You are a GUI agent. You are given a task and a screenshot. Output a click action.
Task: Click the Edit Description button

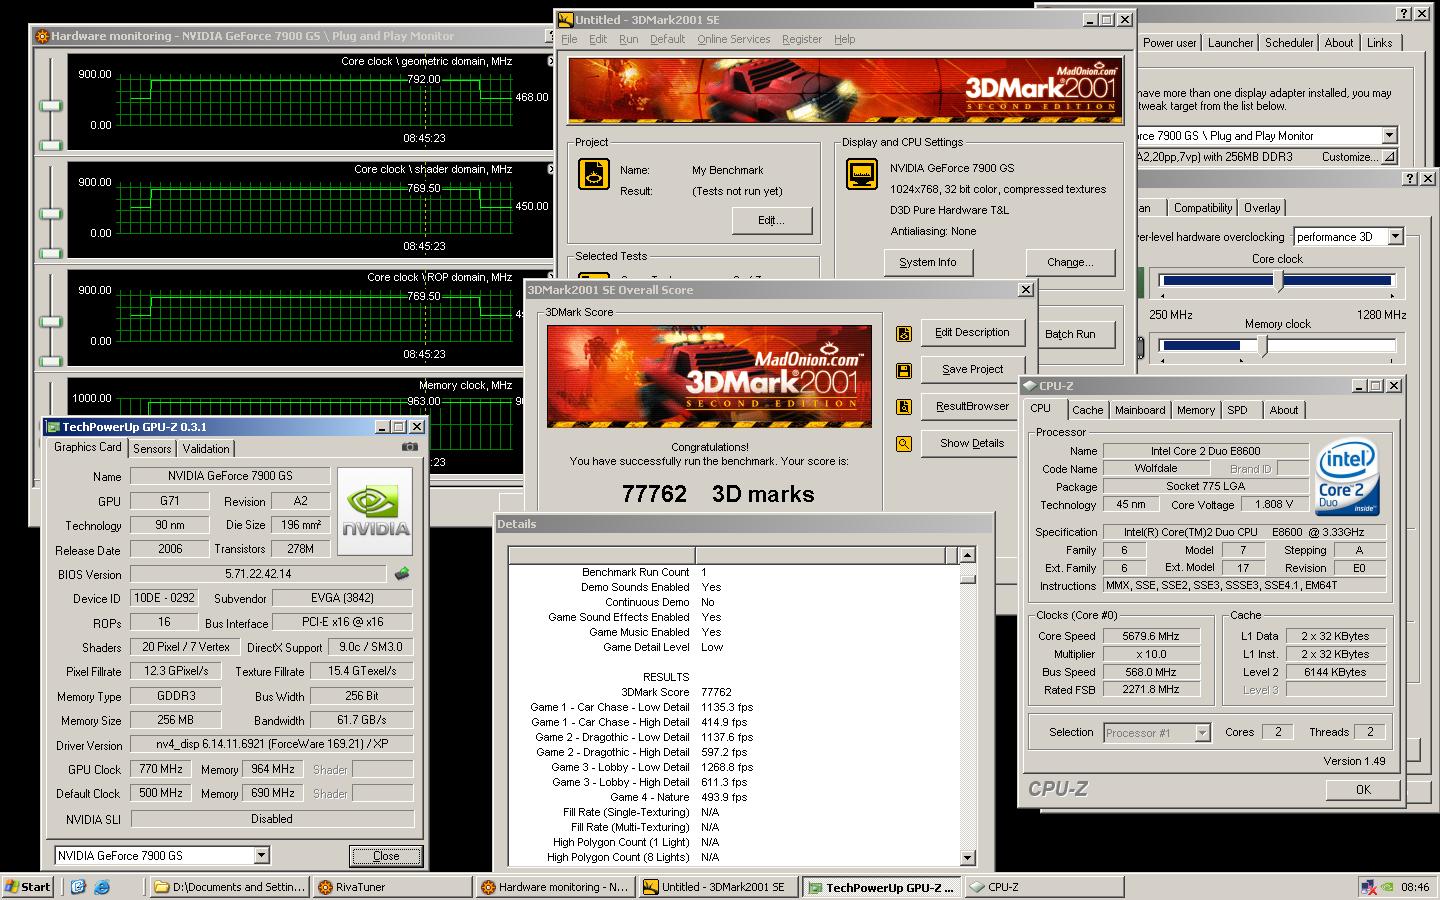pyautogui.click(x=972, y=333)
